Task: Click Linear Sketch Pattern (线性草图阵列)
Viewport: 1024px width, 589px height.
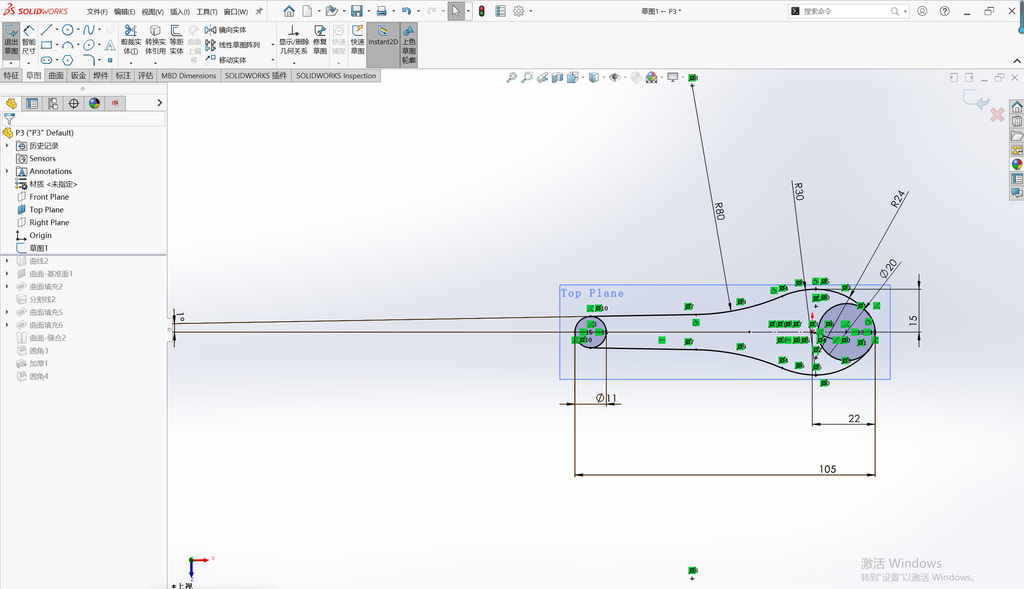Action: tap(232, 45)
